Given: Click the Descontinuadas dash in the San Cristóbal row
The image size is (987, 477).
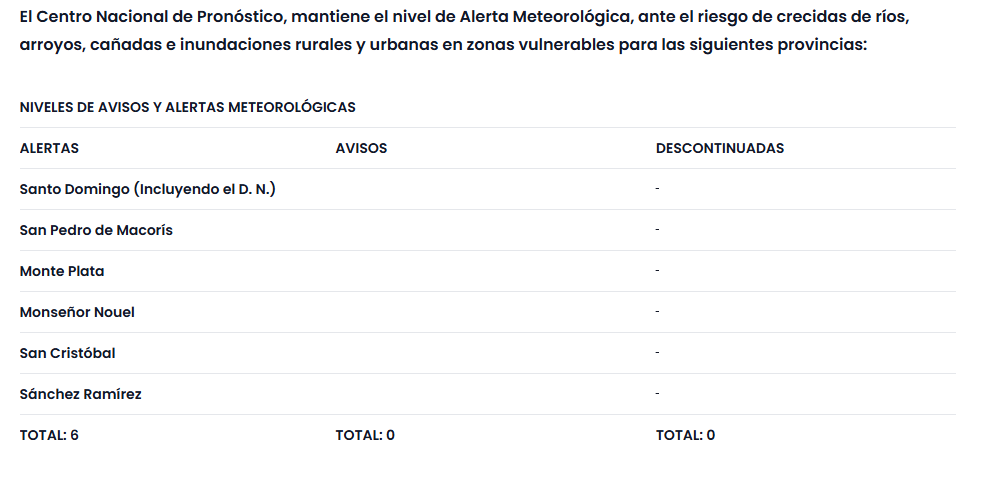Looking at the screenshot, I should pos(658,353).
